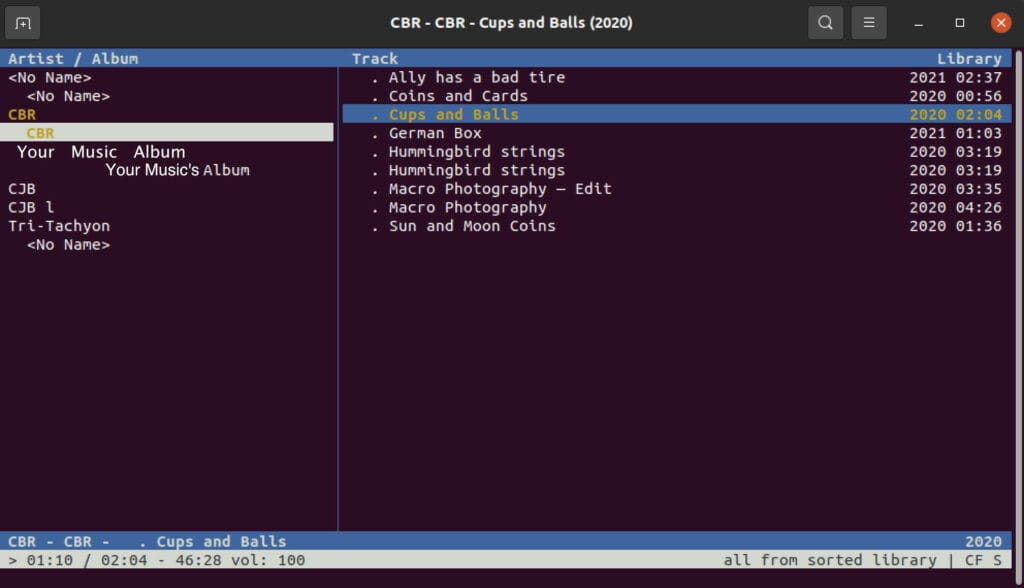Click year 2020 on now-playing bar

pos(983,542)
